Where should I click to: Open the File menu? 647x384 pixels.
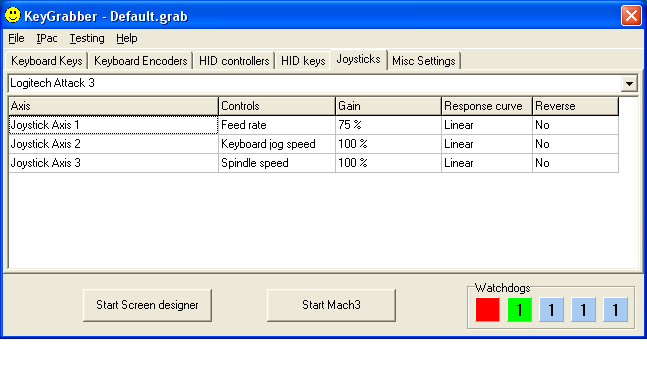17,38
